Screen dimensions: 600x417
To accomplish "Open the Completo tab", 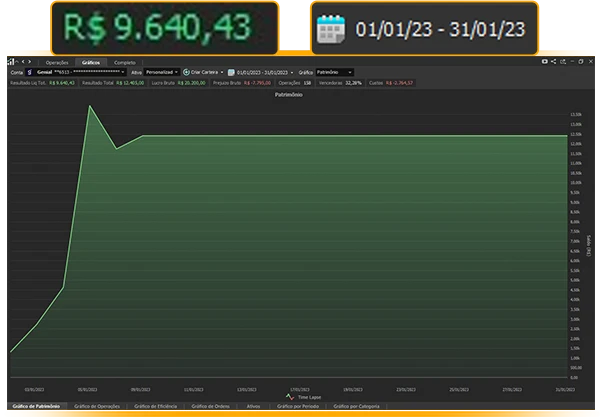I will pyautogui.click(x=125, y=62).
